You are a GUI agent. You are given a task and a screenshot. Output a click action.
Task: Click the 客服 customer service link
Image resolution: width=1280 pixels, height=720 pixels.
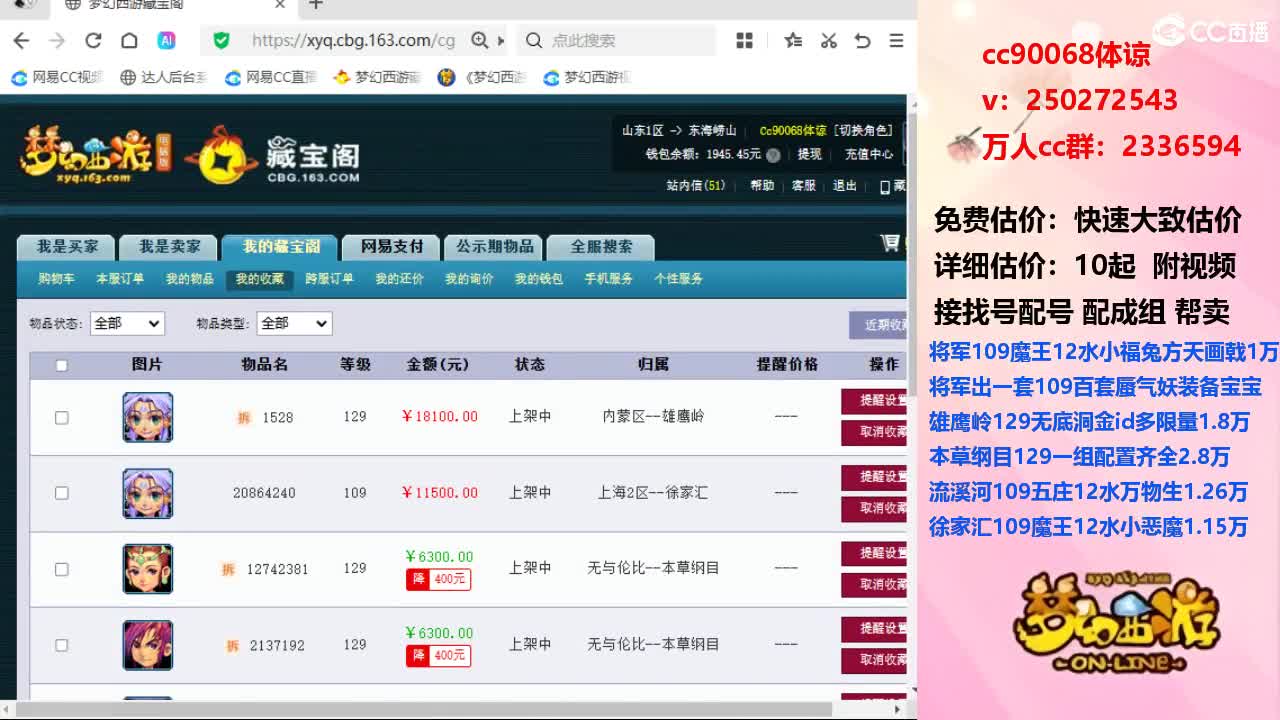coord(804,186)
